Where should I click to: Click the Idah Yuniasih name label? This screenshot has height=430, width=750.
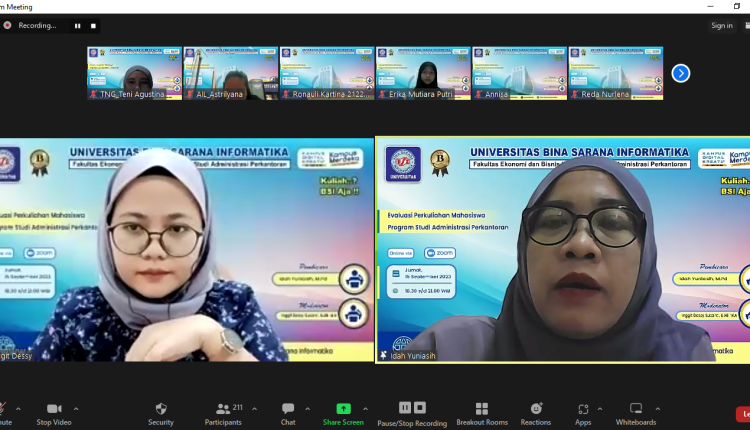pyautogui.click(x=413, y=356)
